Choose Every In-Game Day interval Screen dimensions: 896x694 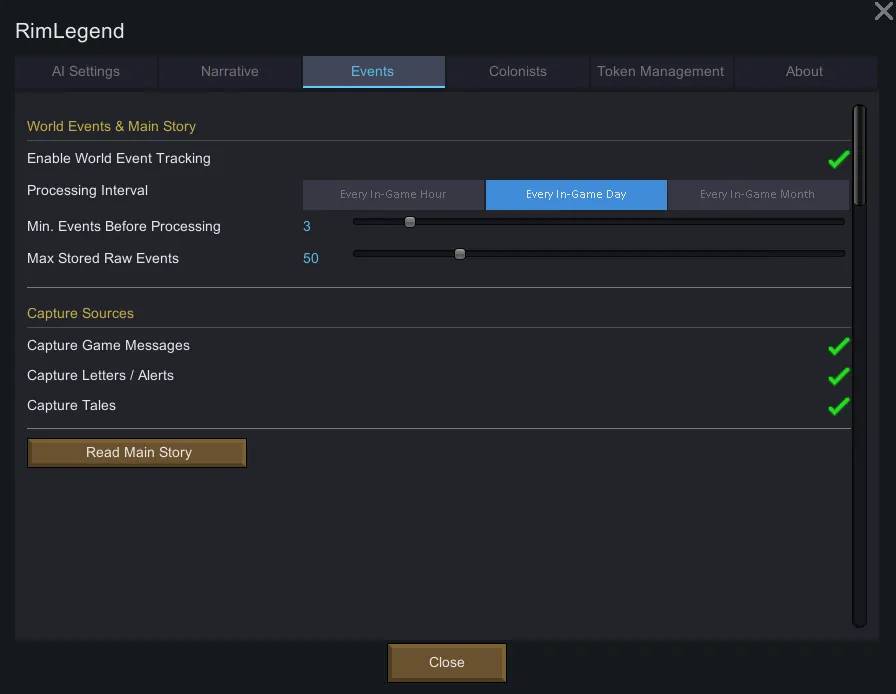point(576,195)
